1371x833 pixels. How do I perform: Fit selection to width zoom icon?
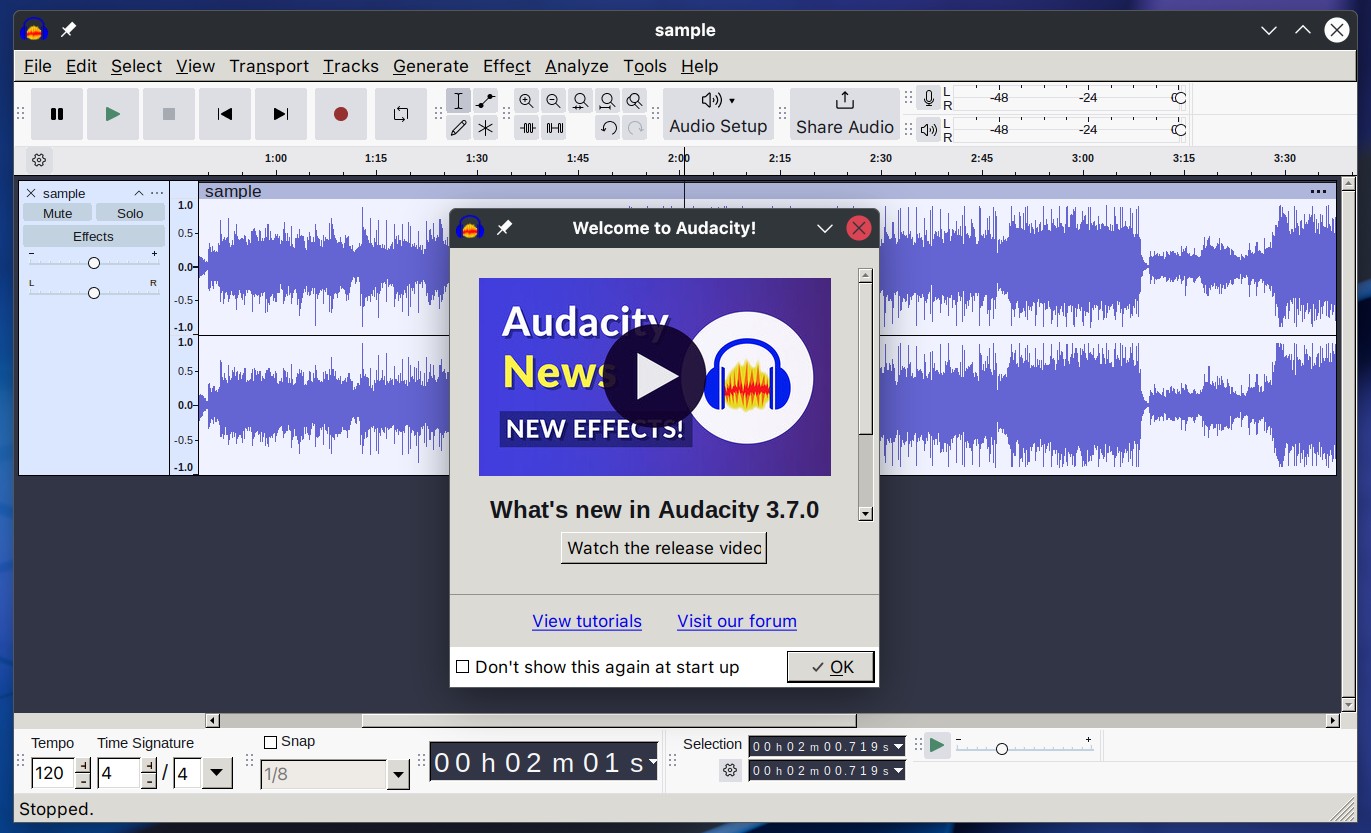pos(581,101)
